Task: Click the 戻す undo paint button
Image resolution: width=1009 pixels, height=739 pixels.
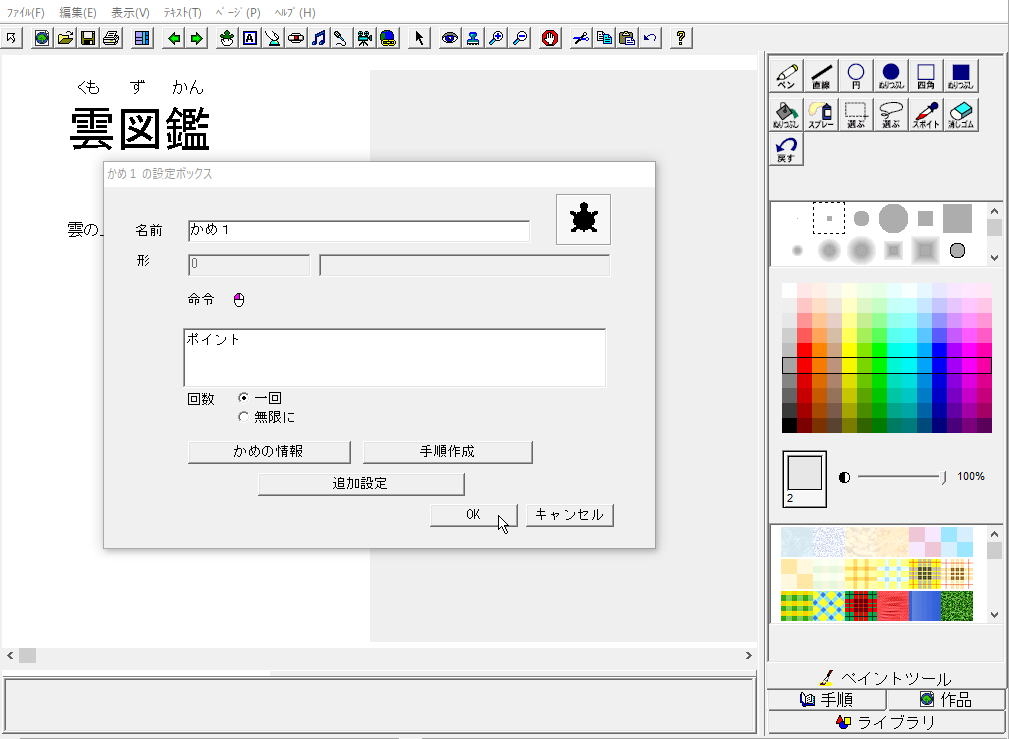Action: click(x=786, y=150)
